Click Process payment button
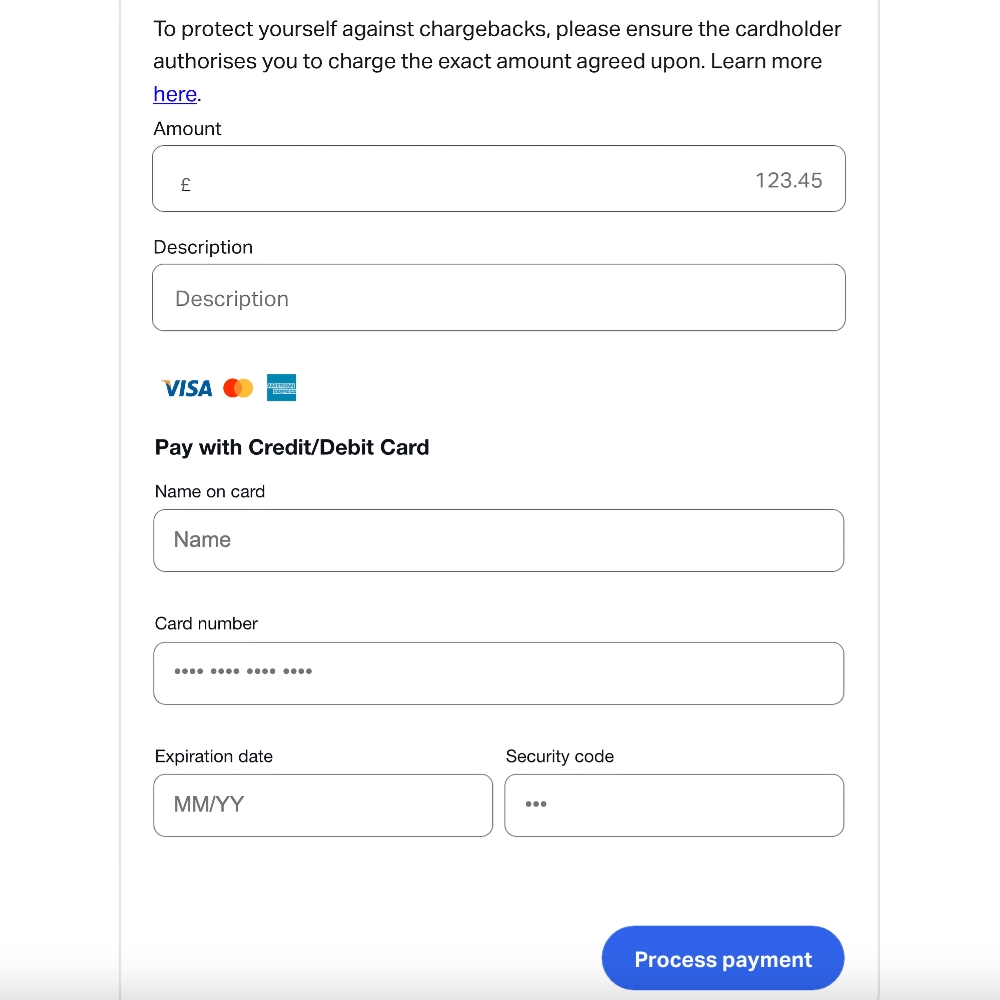 723,959
